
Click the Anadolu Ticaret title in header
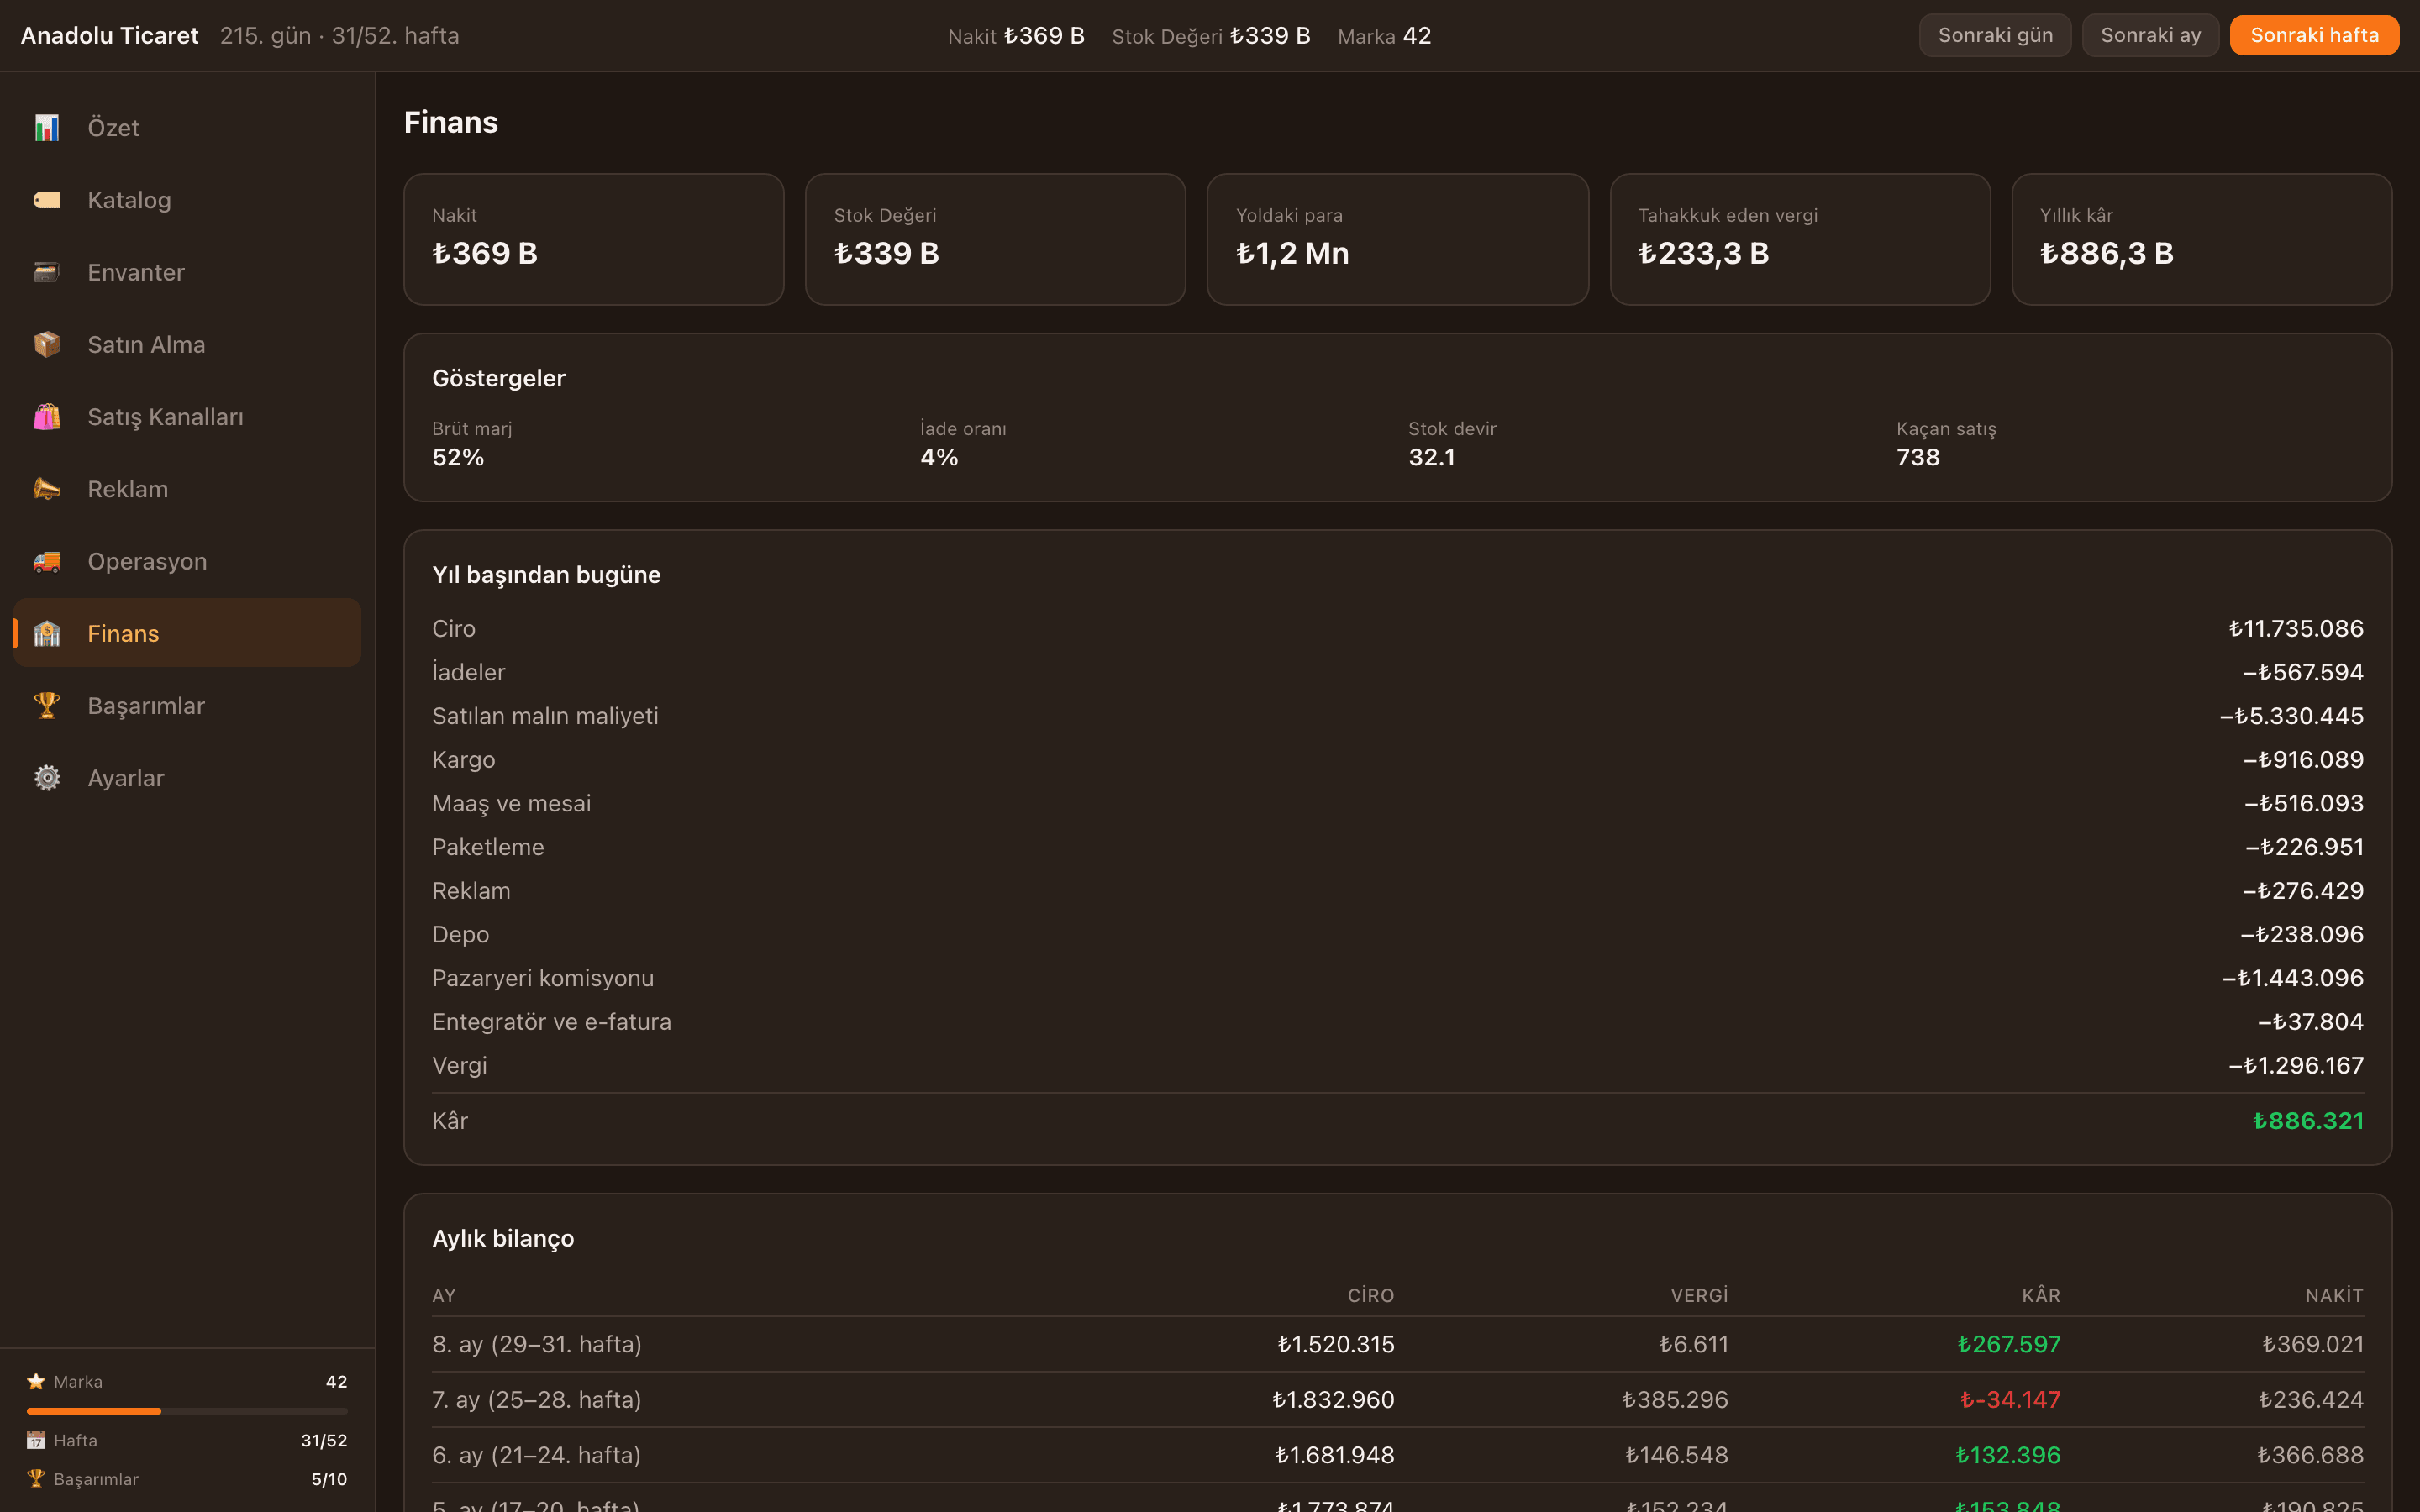pos(110,35)
